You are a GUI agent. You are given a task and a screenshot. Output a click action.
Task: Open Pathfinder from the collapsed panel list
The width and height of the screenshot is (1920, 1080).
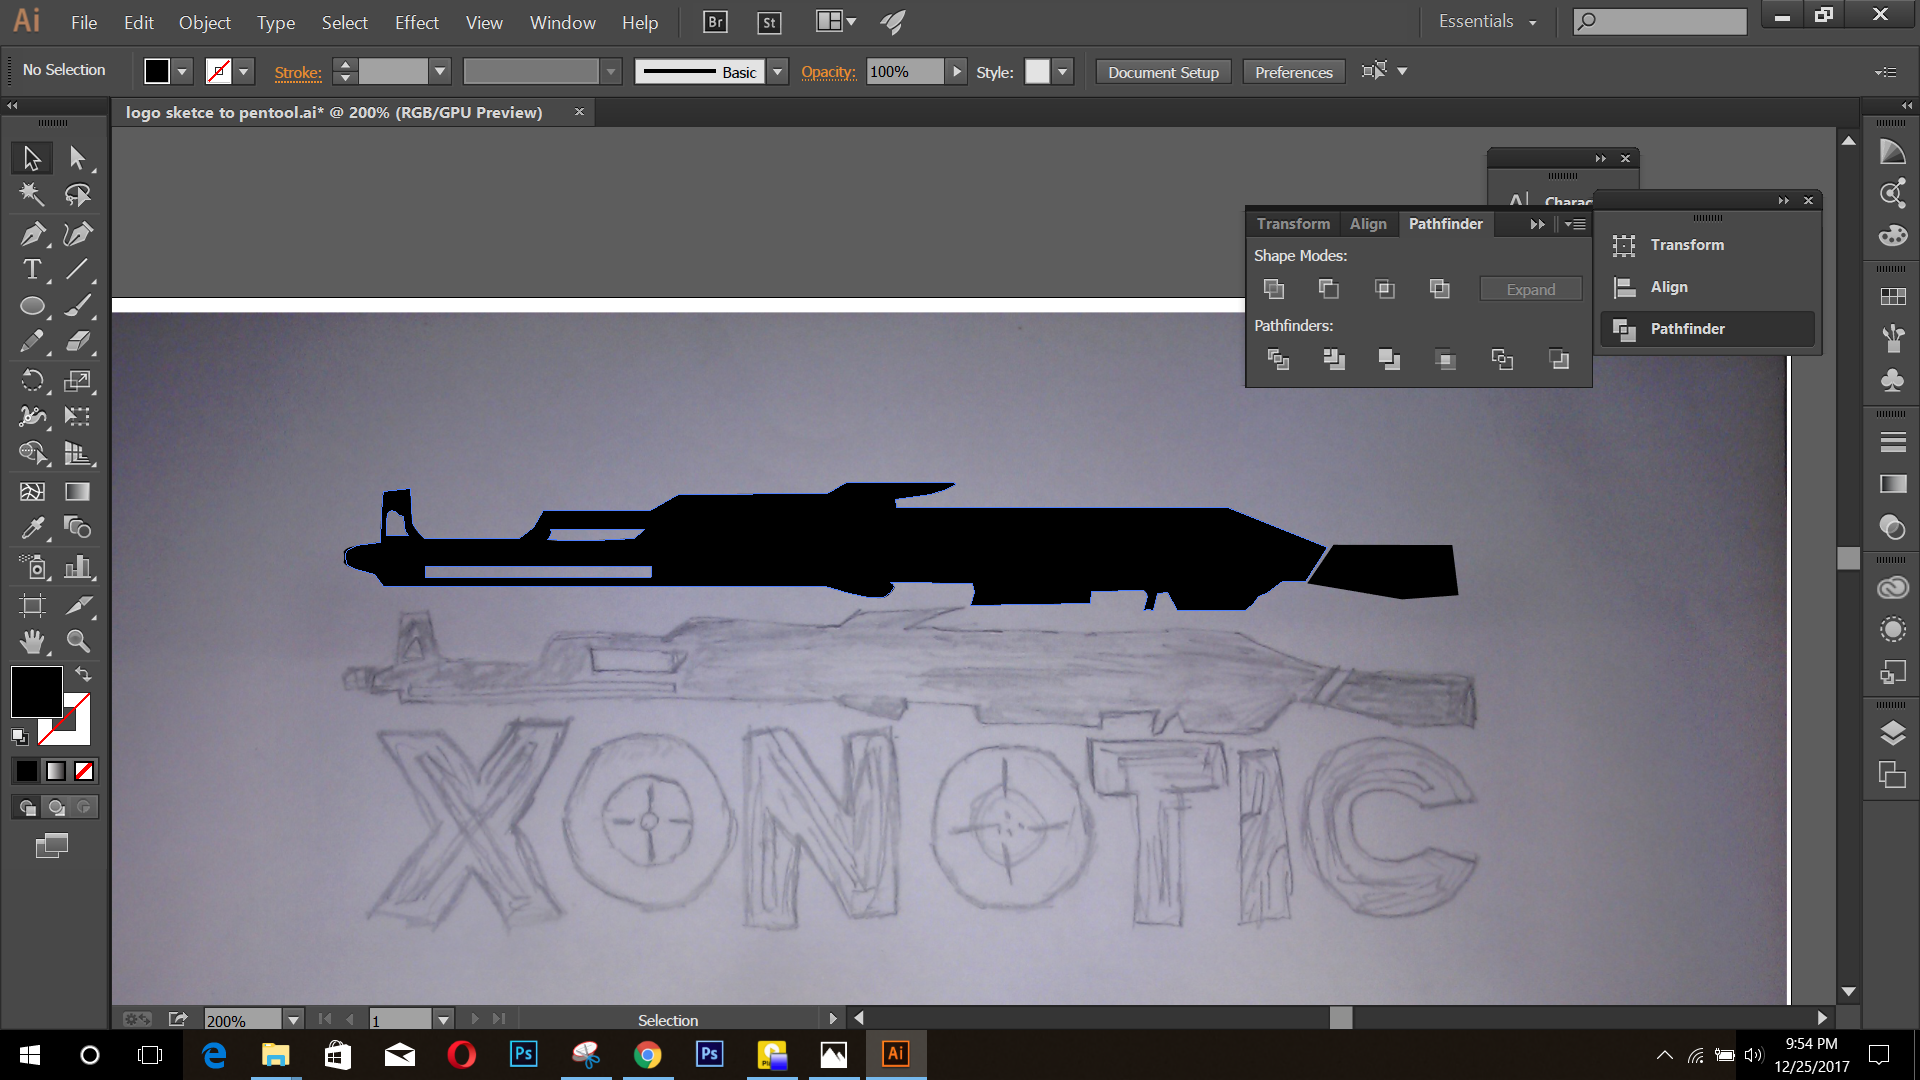click(x=1708, y=329)
